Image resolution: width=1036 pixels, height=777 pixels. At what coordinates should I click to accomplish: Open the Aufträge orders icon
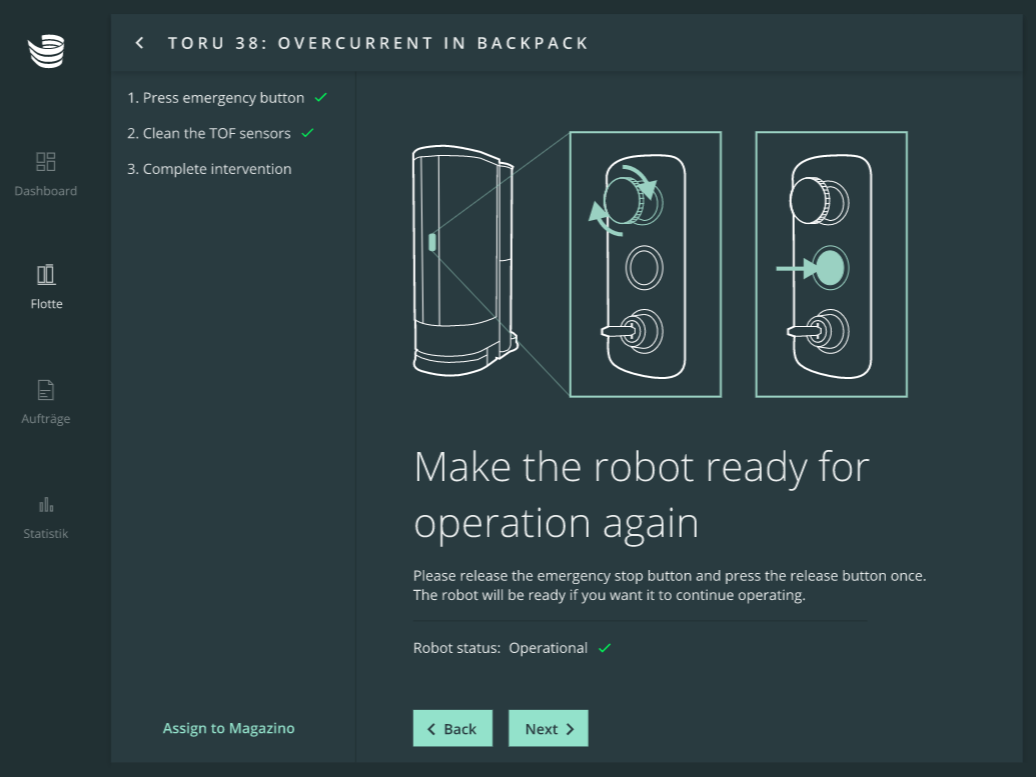coord(46,390)
